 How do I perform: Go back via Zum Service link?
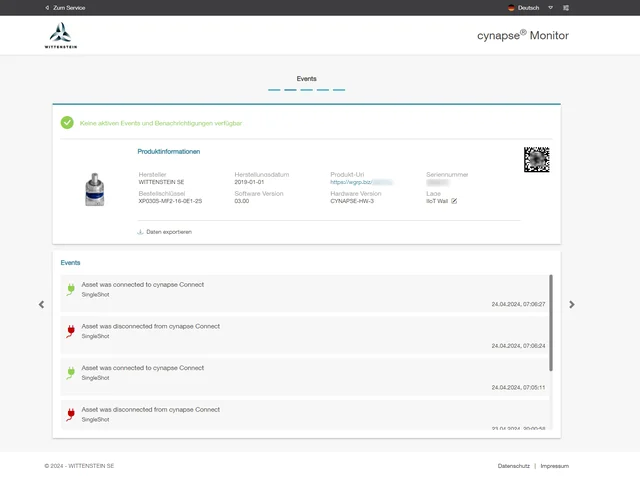tap(68, 7)
